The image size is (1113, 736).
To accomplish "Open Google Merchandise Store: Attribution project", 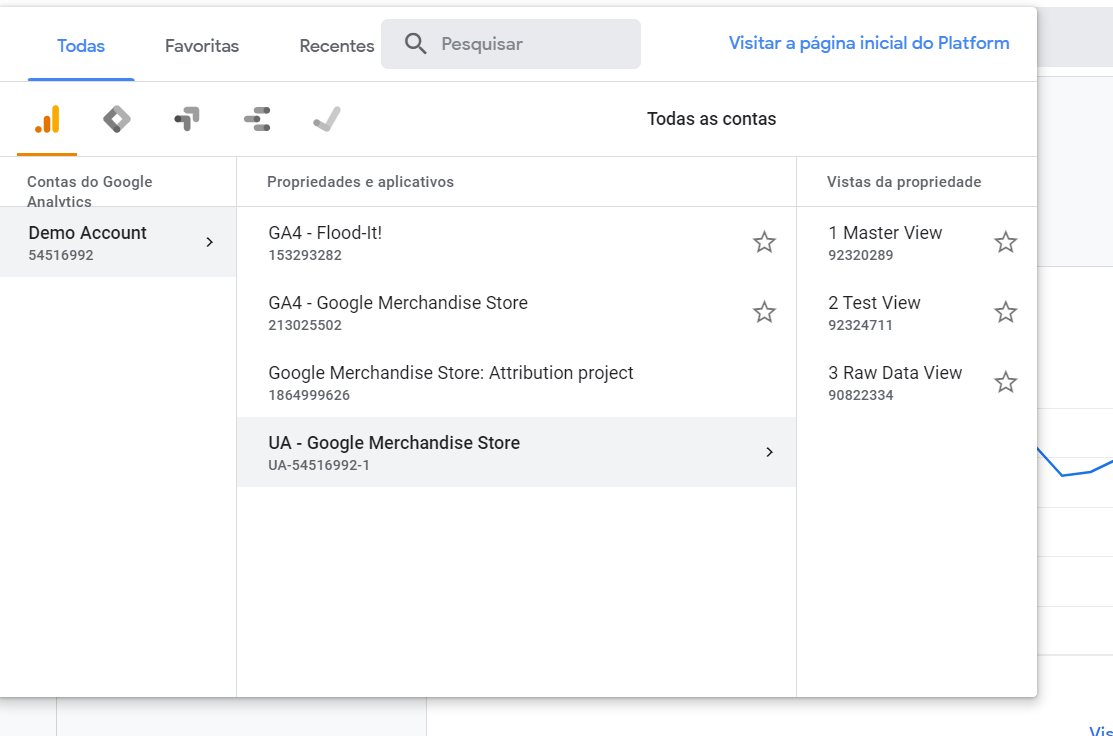I will [517, 383].
